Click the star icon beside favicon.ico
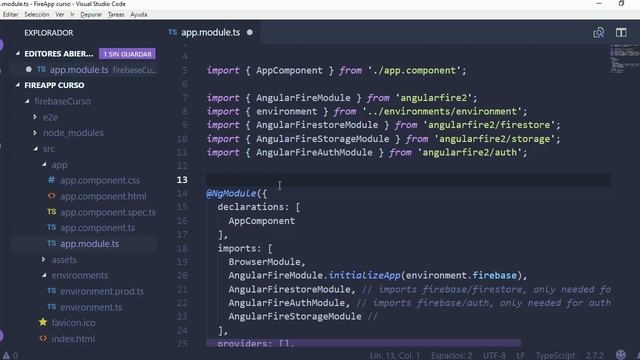The image size is (640, 360). (x=43, y=322)
